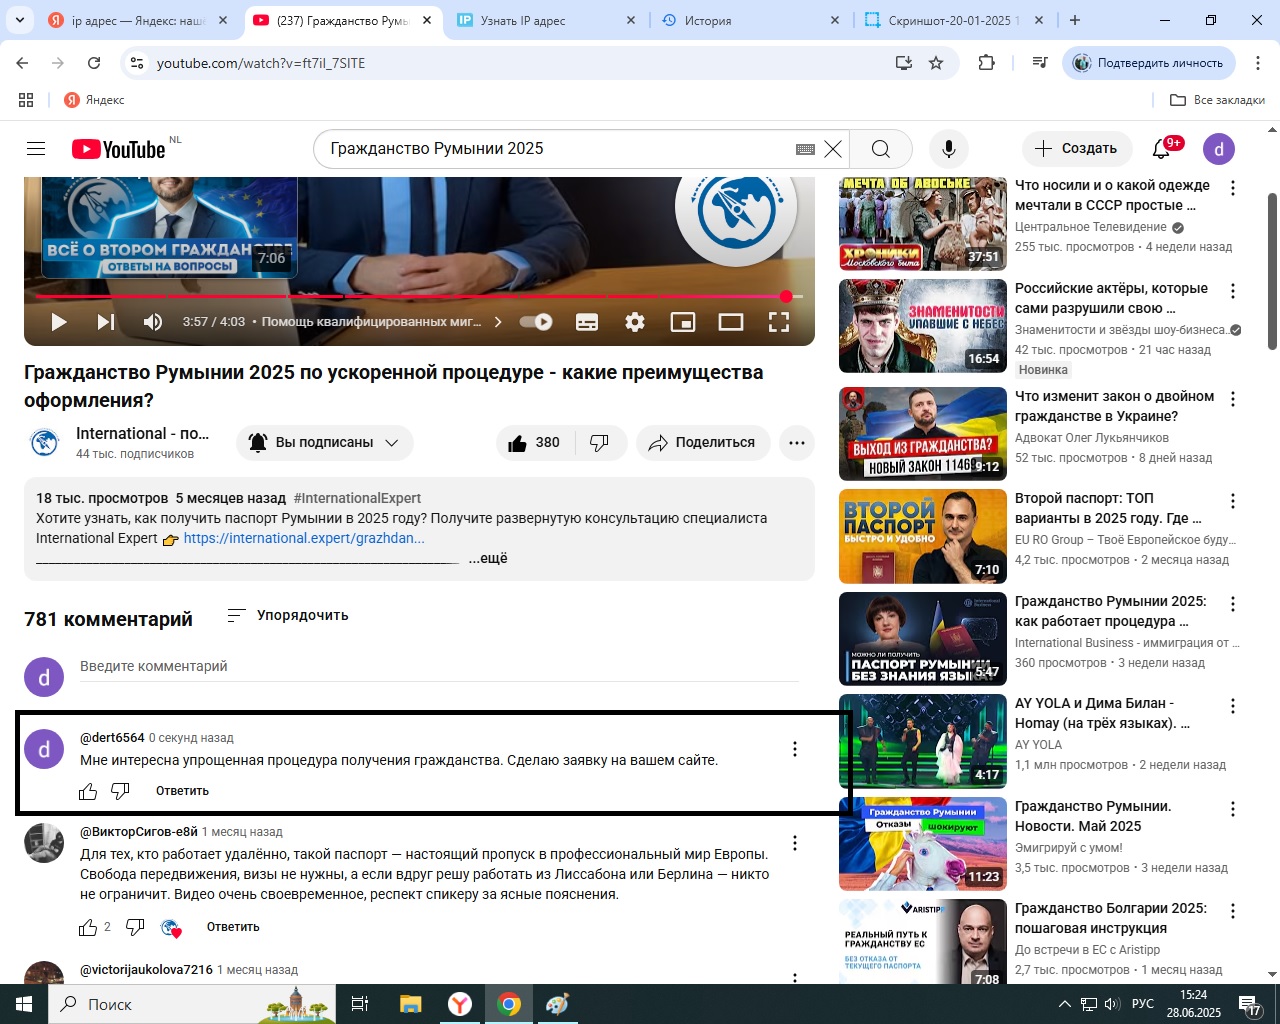Viewport: 1280px width, 1024px height.
Task: Focus the Введите комментарий field
Action: (x=439, y=667)
